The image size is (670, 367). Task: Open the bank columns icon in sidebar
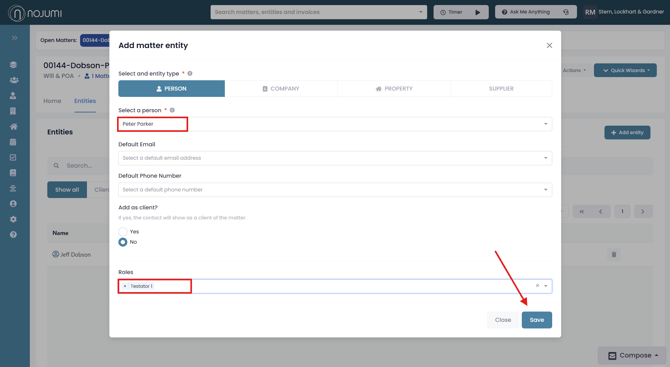pyautogui.click(x=13, y=188)
